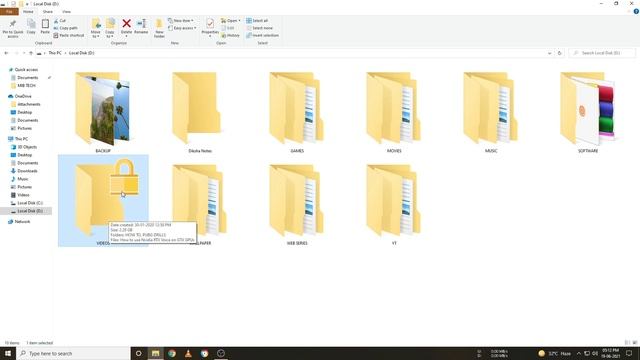Rename the selected folder
The width and height of the screenshot is (640, 360).
click(141, 27)
